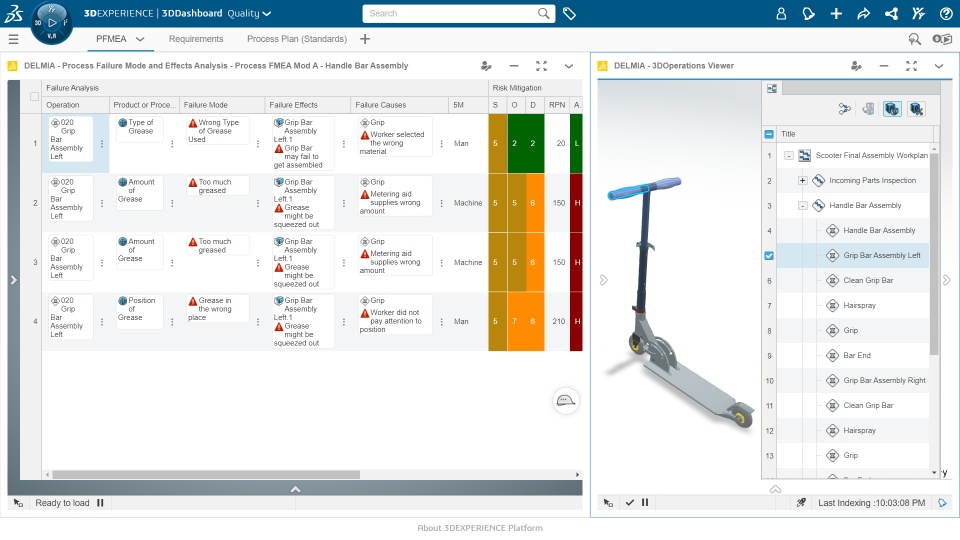Switch to the PFMEA tab

111,39
